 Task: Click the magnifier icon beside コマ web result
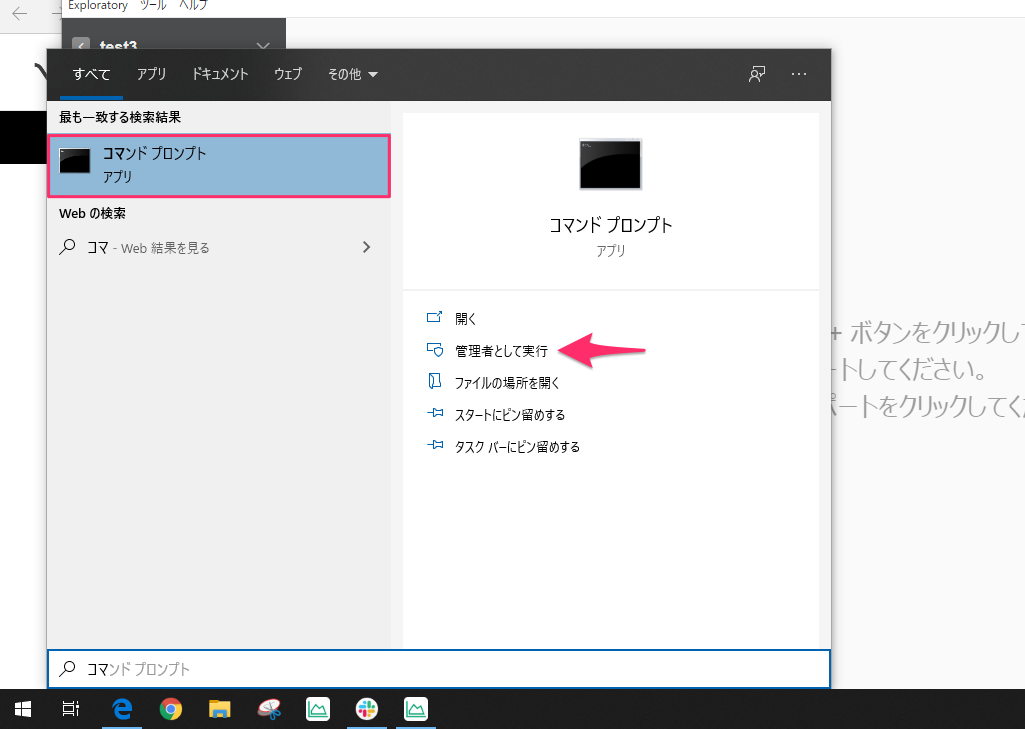(x=67, y=247)
